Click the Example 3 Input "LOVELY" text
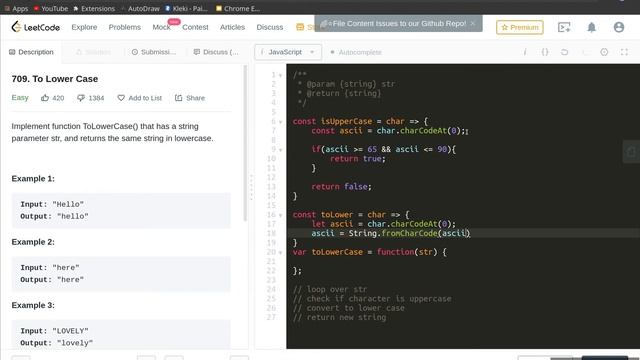The width and height of the screenshot is (640, 360). click(x=54, y=331)
